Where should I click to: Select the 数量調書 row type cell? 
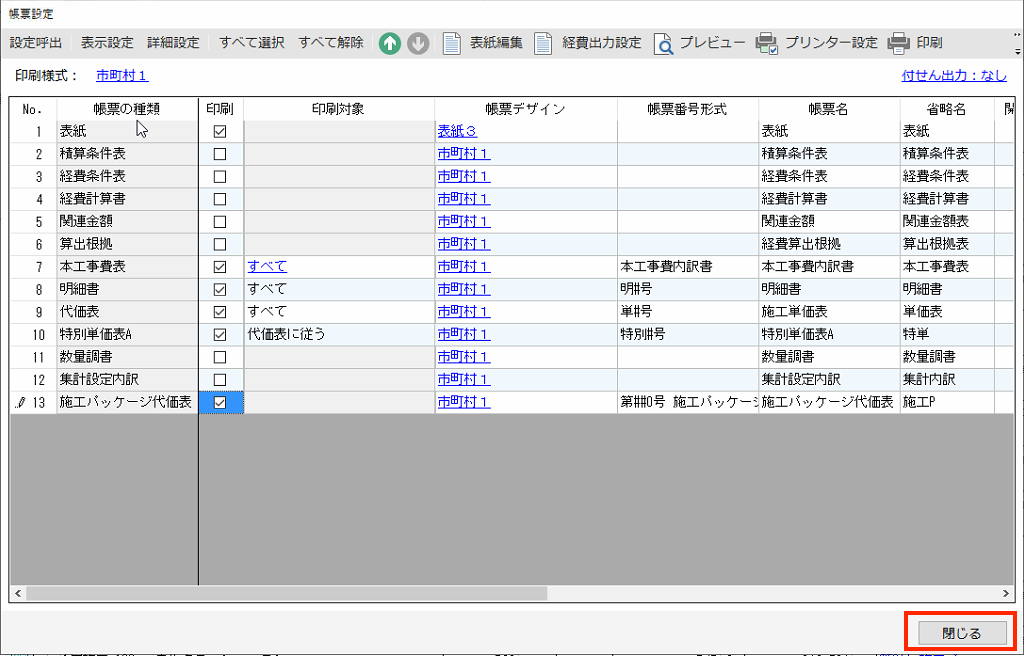tap(127, 357)
